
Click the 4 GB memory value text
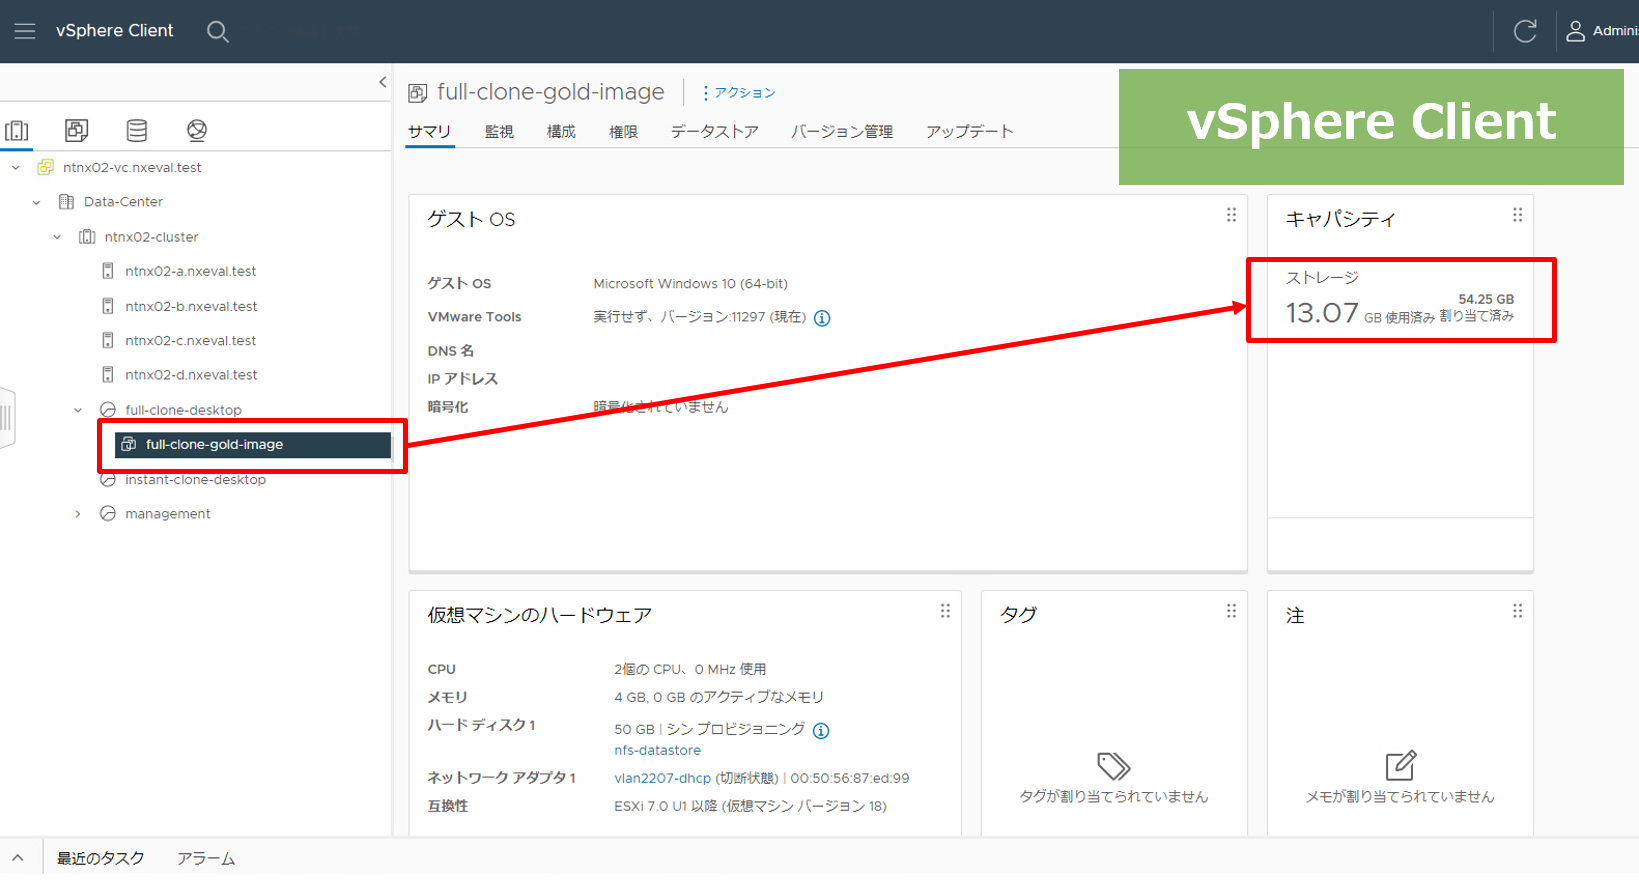click(719, 698)
